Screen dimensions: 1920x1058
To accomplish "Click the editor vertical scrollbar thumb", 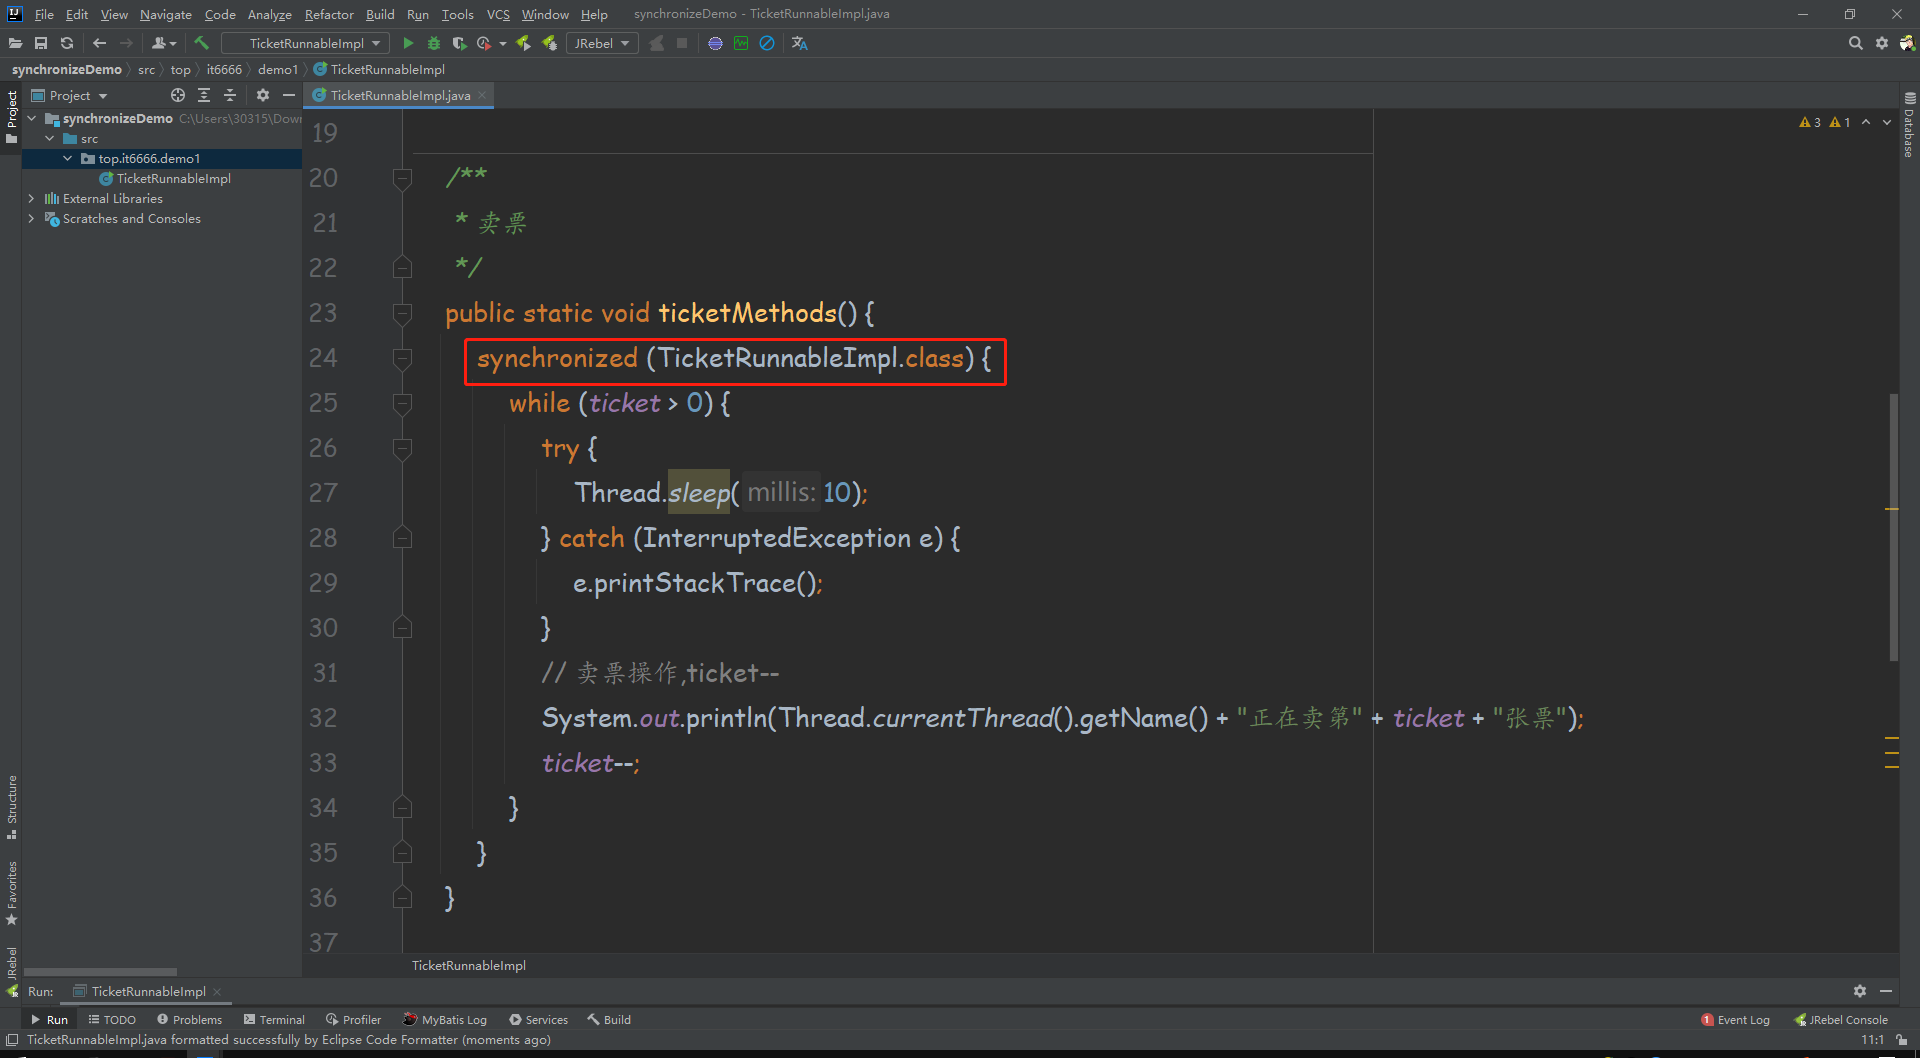I will coord(1893,527).
